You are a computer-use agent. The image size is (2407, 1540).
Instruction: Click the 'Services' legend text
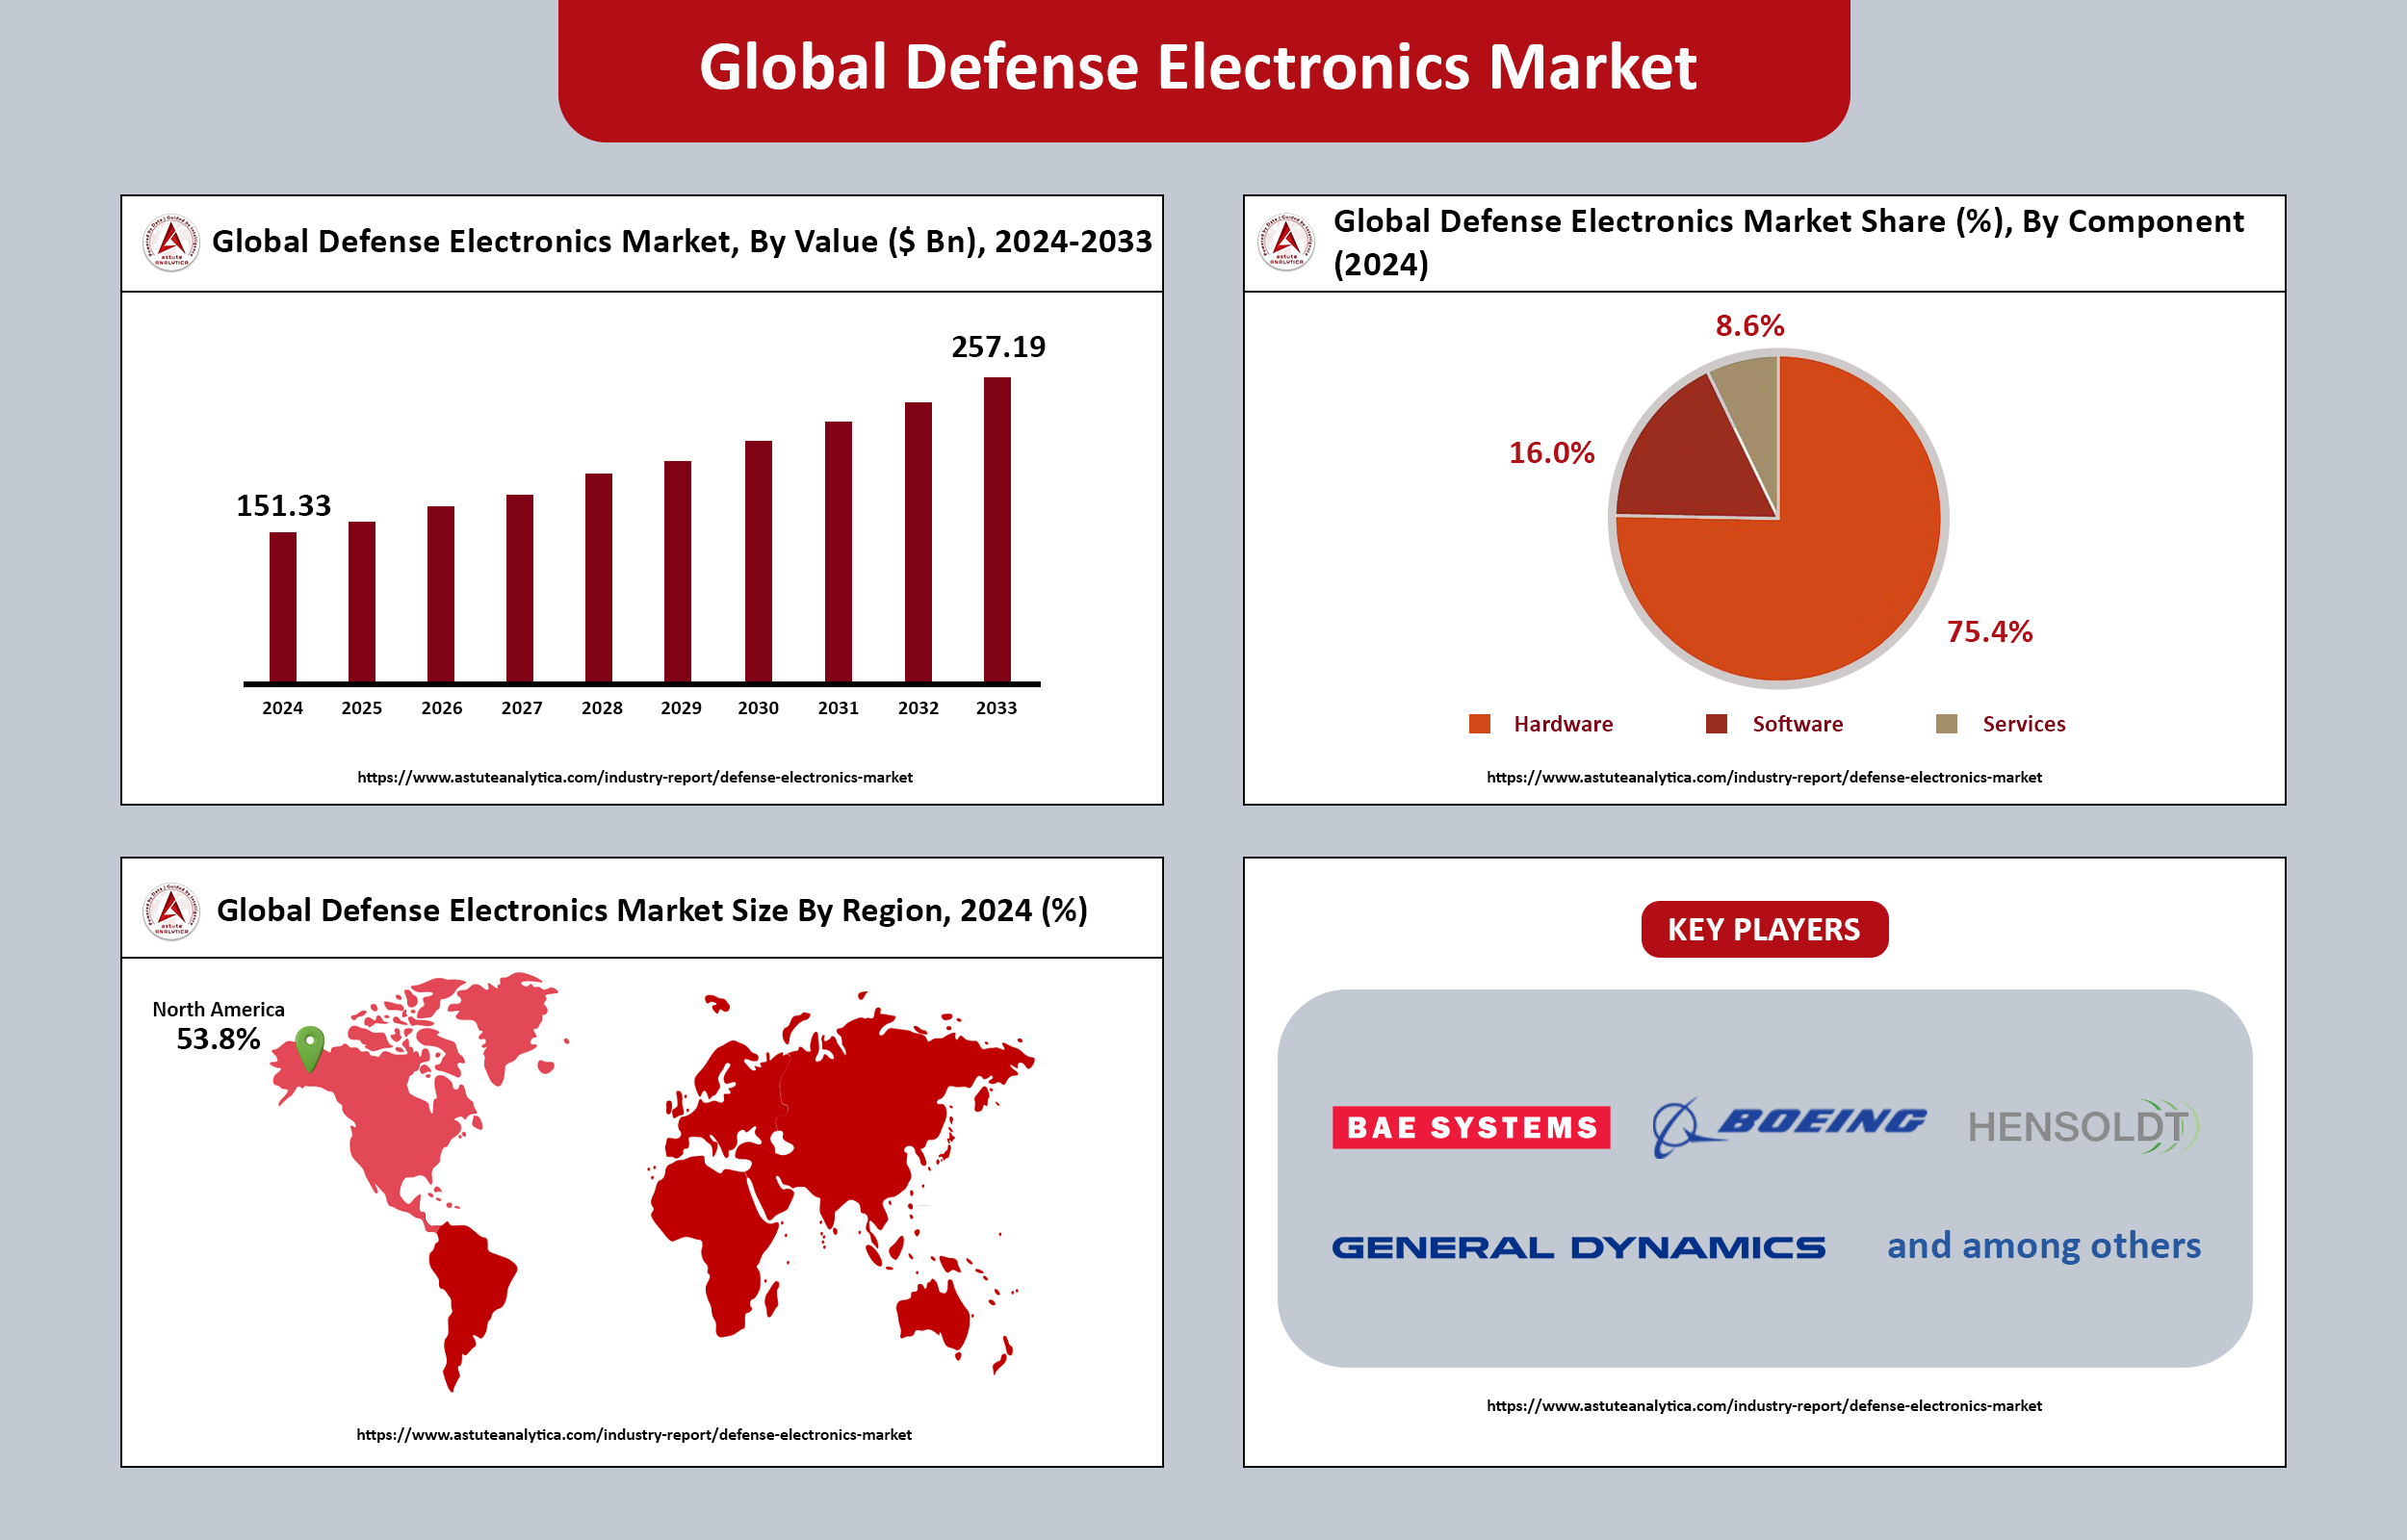pos(2024,724)
